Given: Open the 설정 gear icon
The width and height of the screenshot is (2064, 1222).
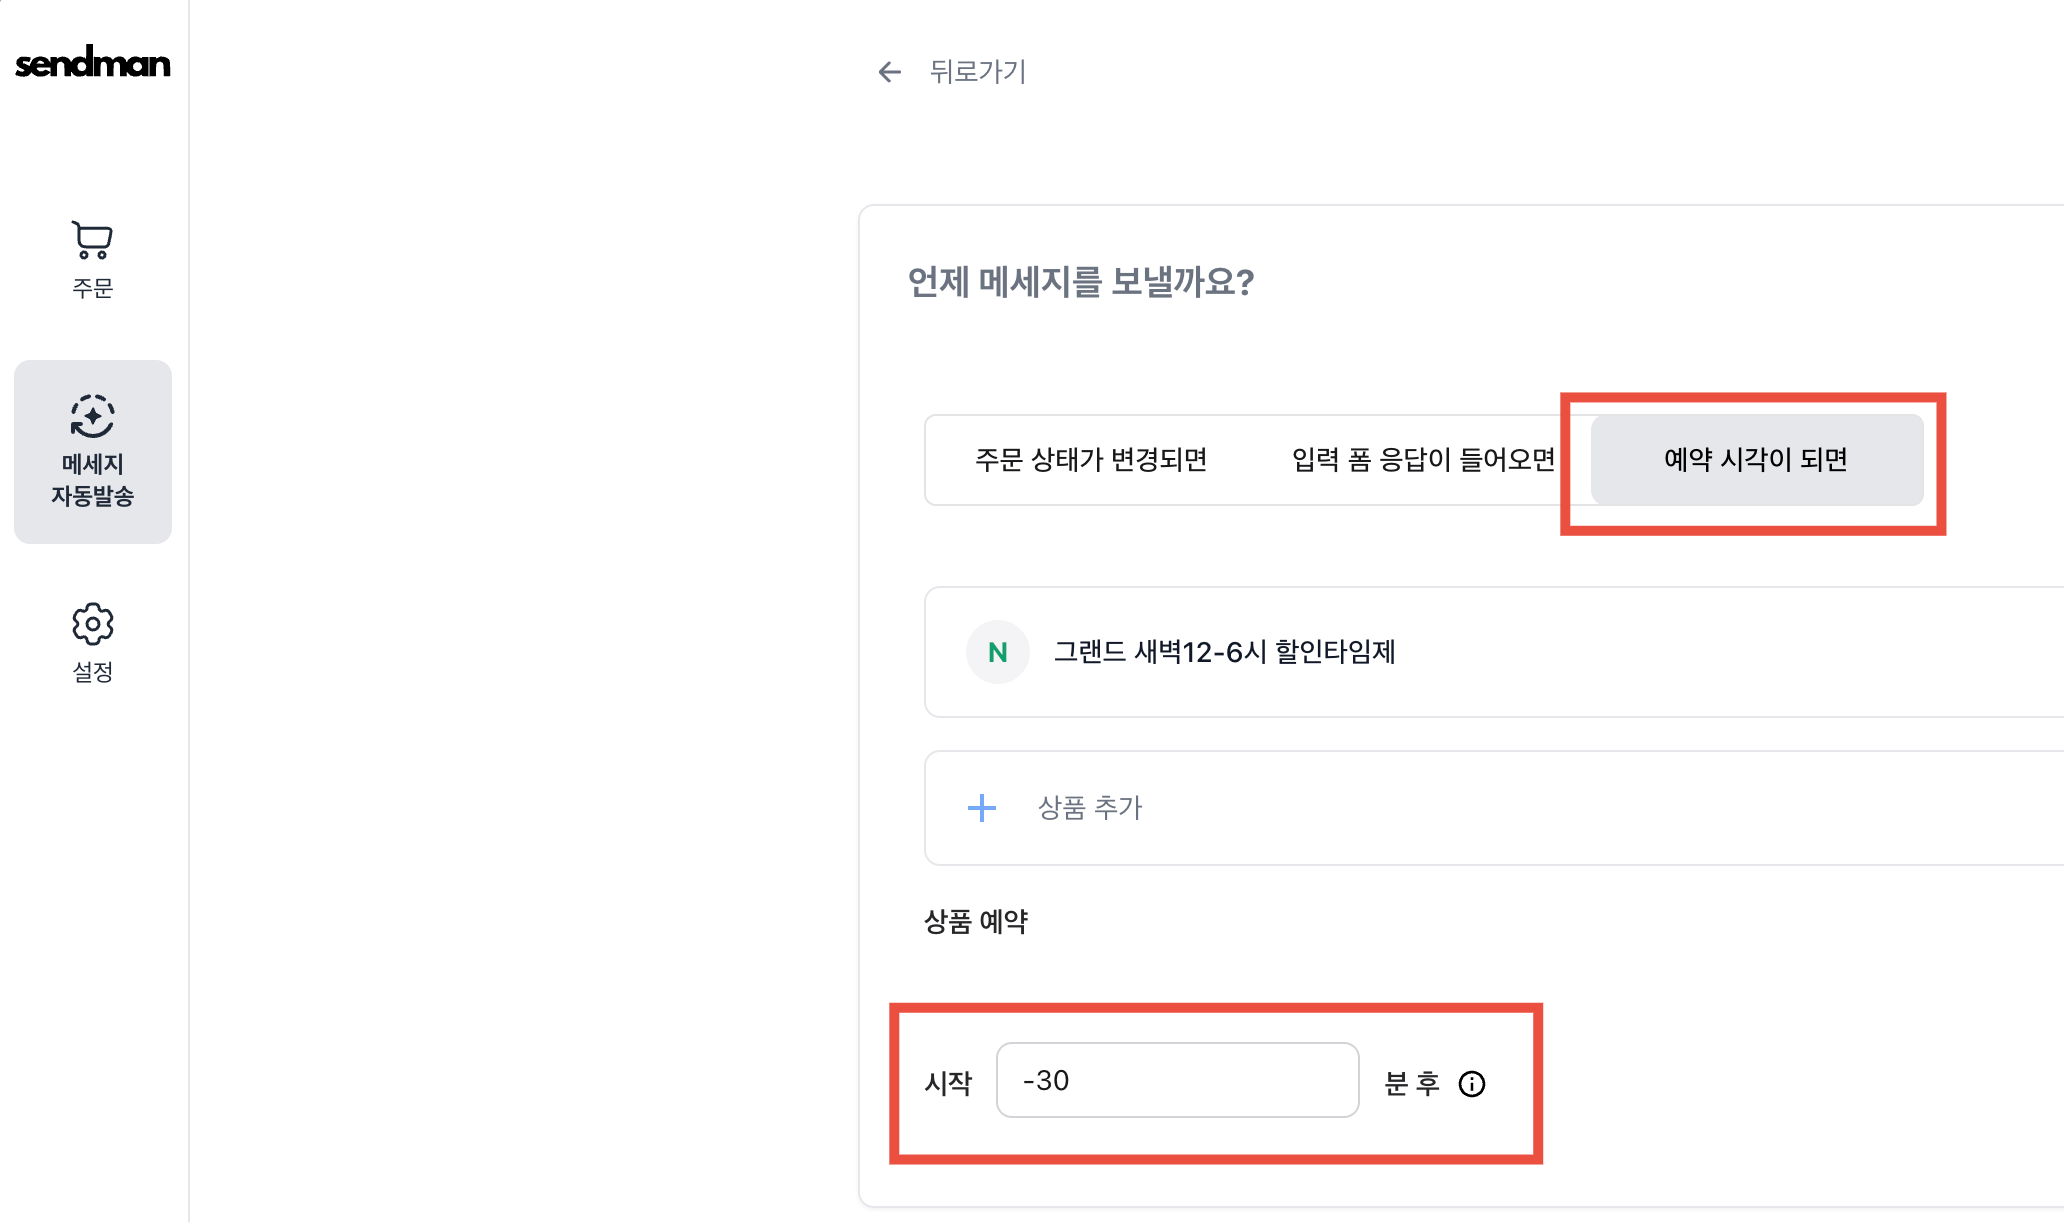Looking at the screenshot, I should (x=92, y=624).
